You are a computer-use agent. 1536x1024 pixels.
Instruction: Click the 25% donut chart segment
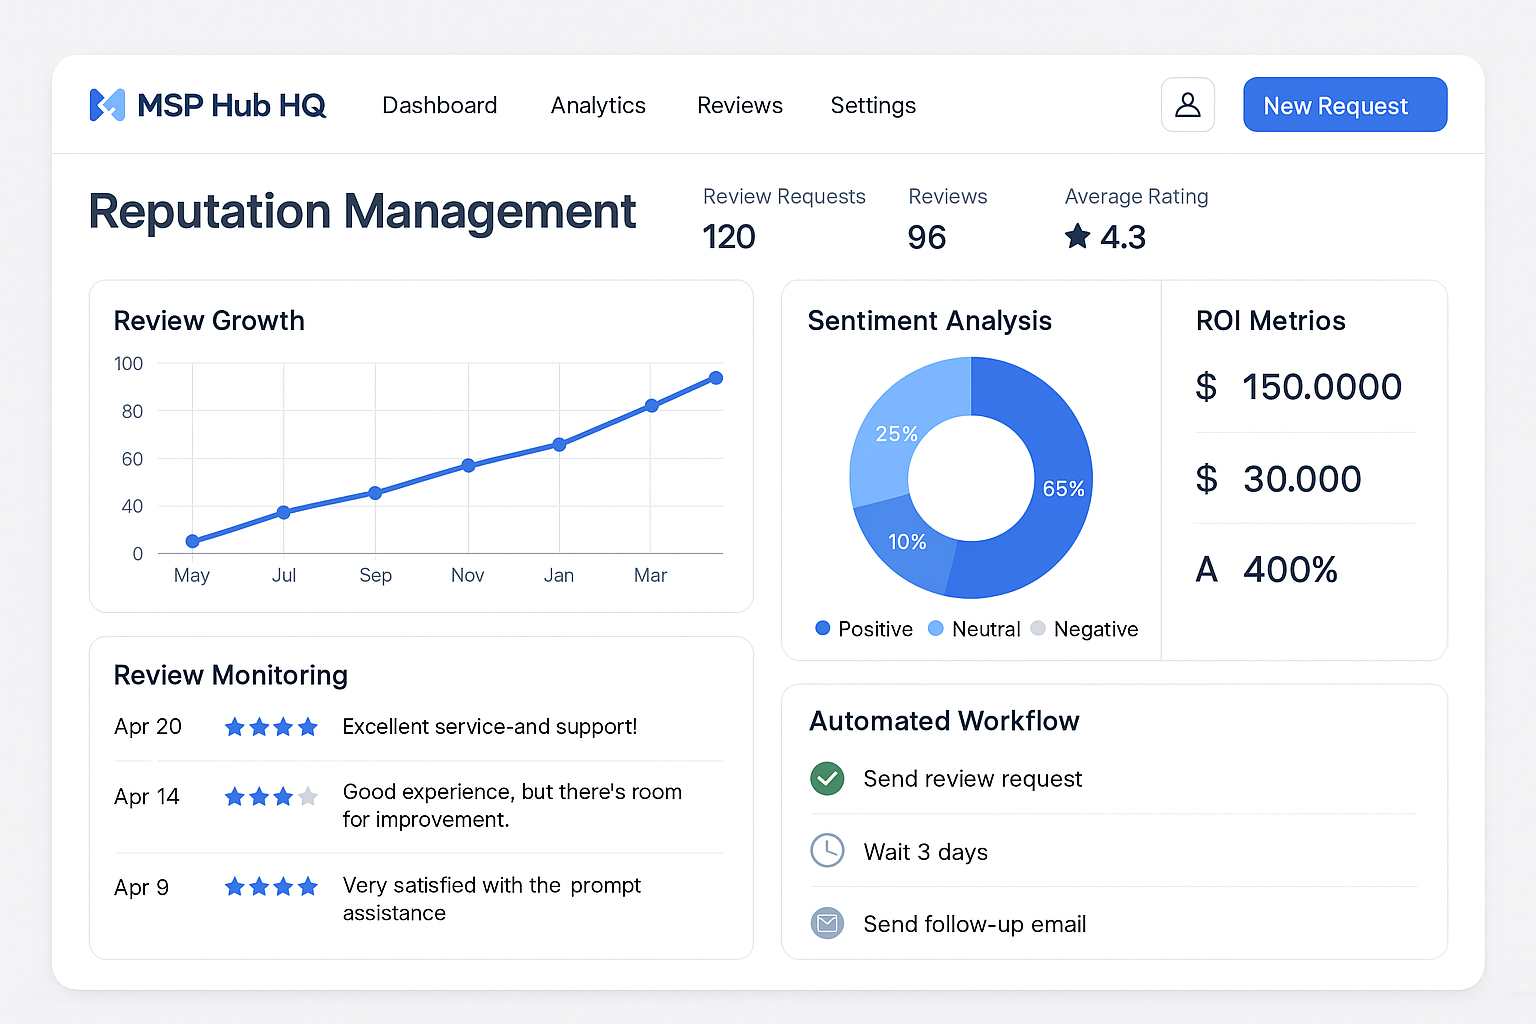(x=897, y=432)
